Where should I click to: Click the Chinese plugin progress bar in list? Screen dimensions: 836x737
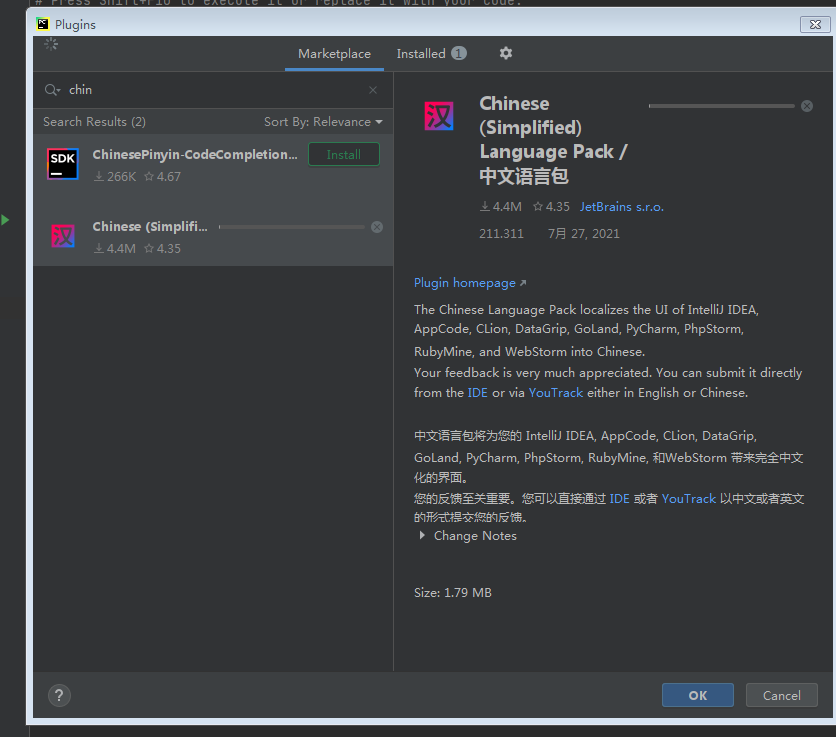tap(292, 227)
